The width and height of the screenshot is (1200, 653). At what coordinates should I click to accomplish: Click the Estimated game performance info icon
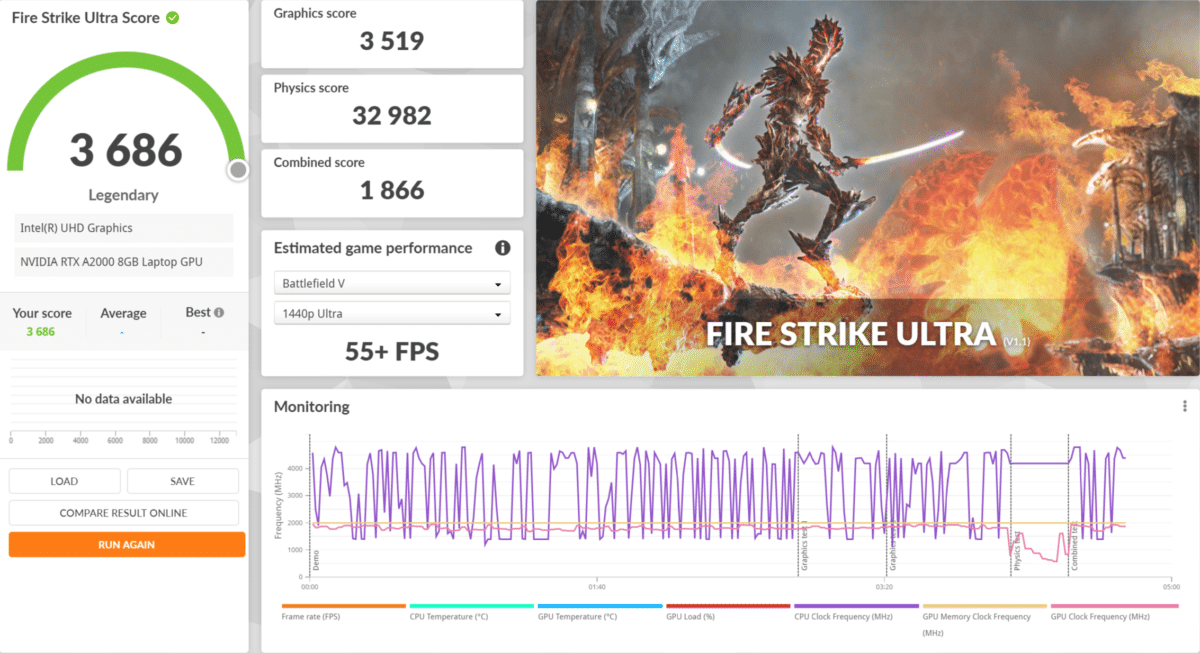pos(502,248)
